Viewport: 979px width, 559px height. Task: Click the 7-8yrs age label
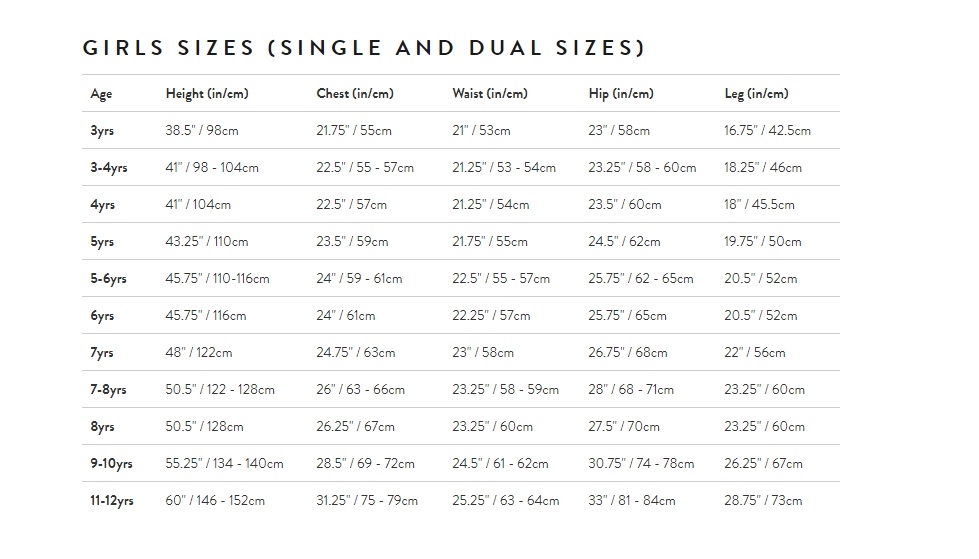click(108, 390)
